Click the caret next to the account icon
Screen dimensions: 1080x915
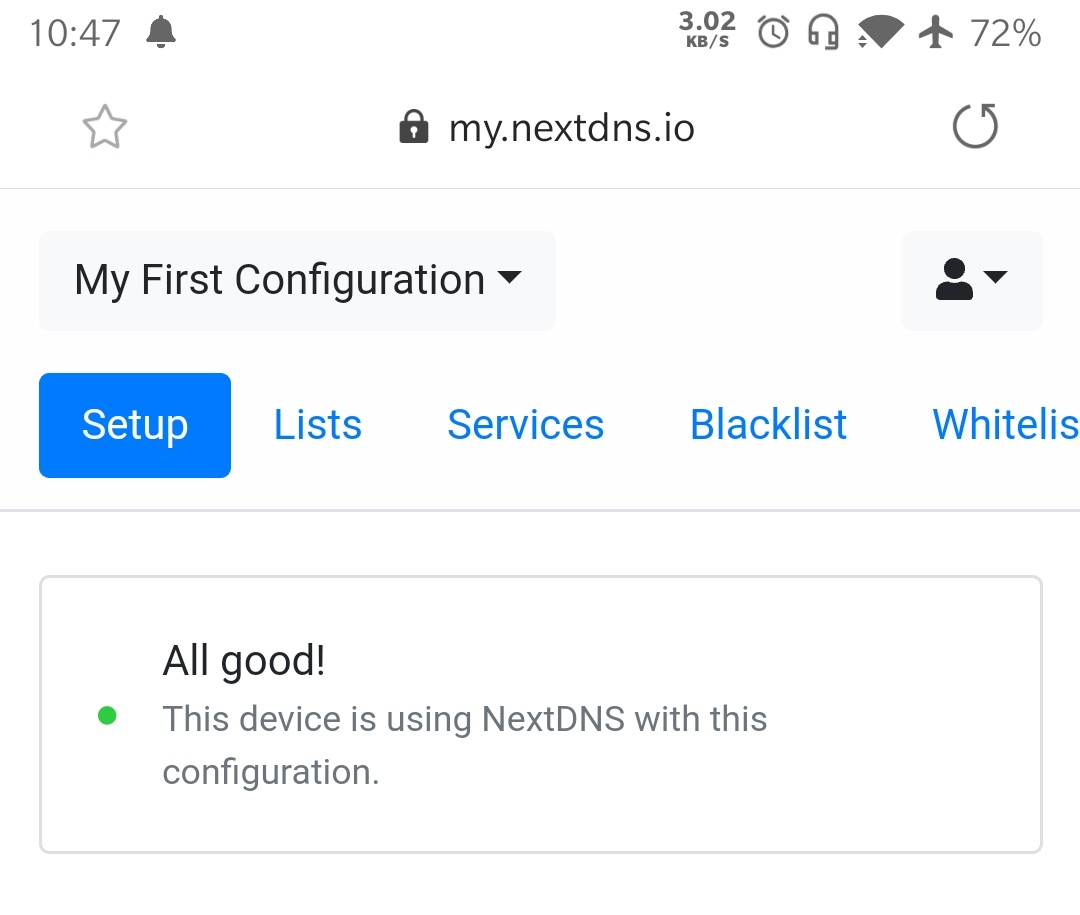996,276
